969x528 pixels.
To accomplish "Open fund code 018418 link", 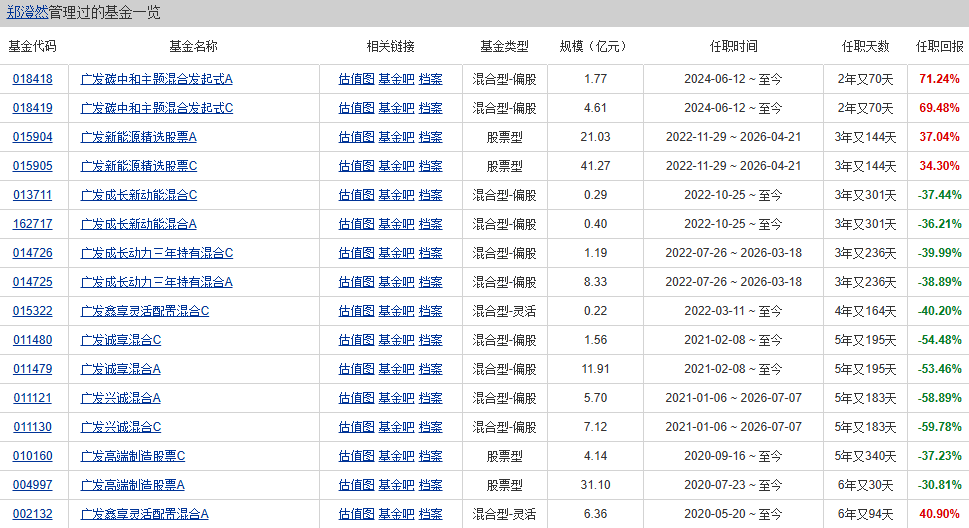I will pyautogui.click(x=33, y=79).
